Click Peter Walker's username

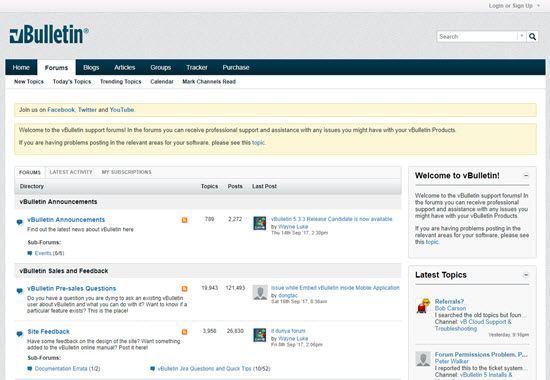point(451,361)
